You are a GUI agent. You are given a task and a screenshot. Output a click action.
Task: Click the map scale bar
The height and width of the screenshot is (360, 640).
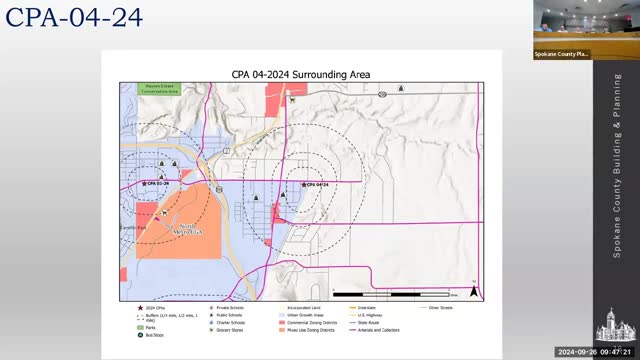tap(391, 294)
